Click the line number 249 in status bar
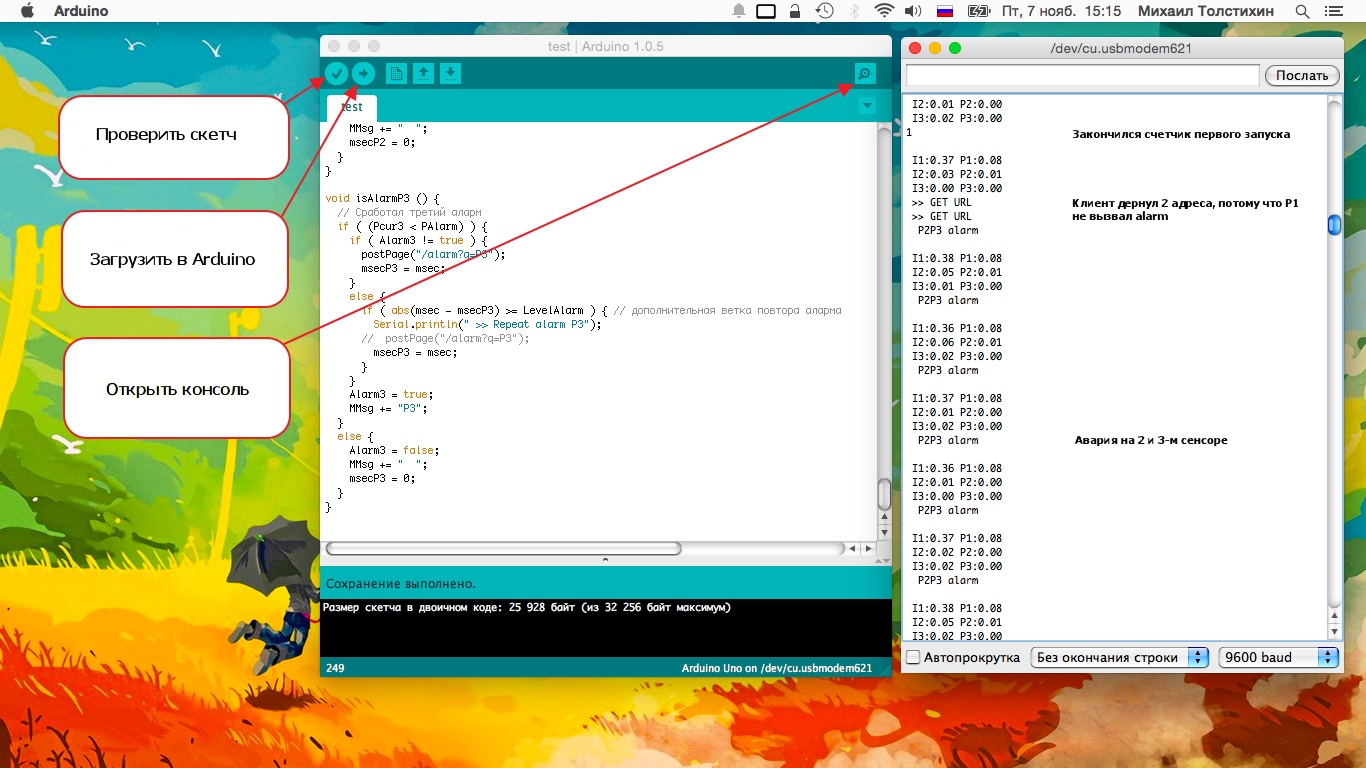Viewport: 1366px width, 768px height. (335, 668)
